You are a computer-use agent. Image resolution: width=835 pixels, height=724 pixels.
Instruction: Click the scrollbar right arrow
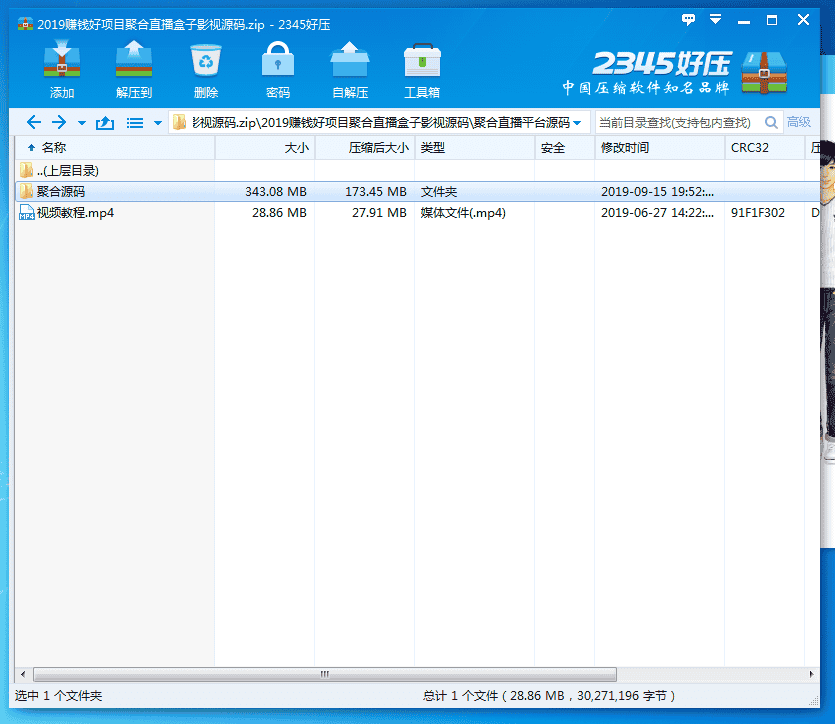click(x=812, y=674)
